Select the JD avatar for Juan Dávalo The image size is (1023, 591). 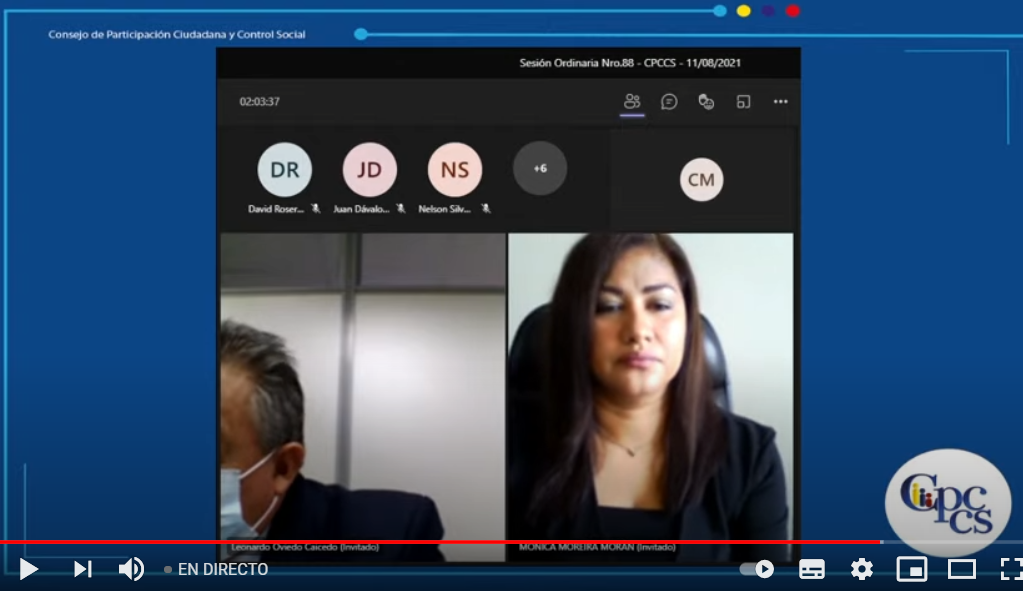pos(370,170)
